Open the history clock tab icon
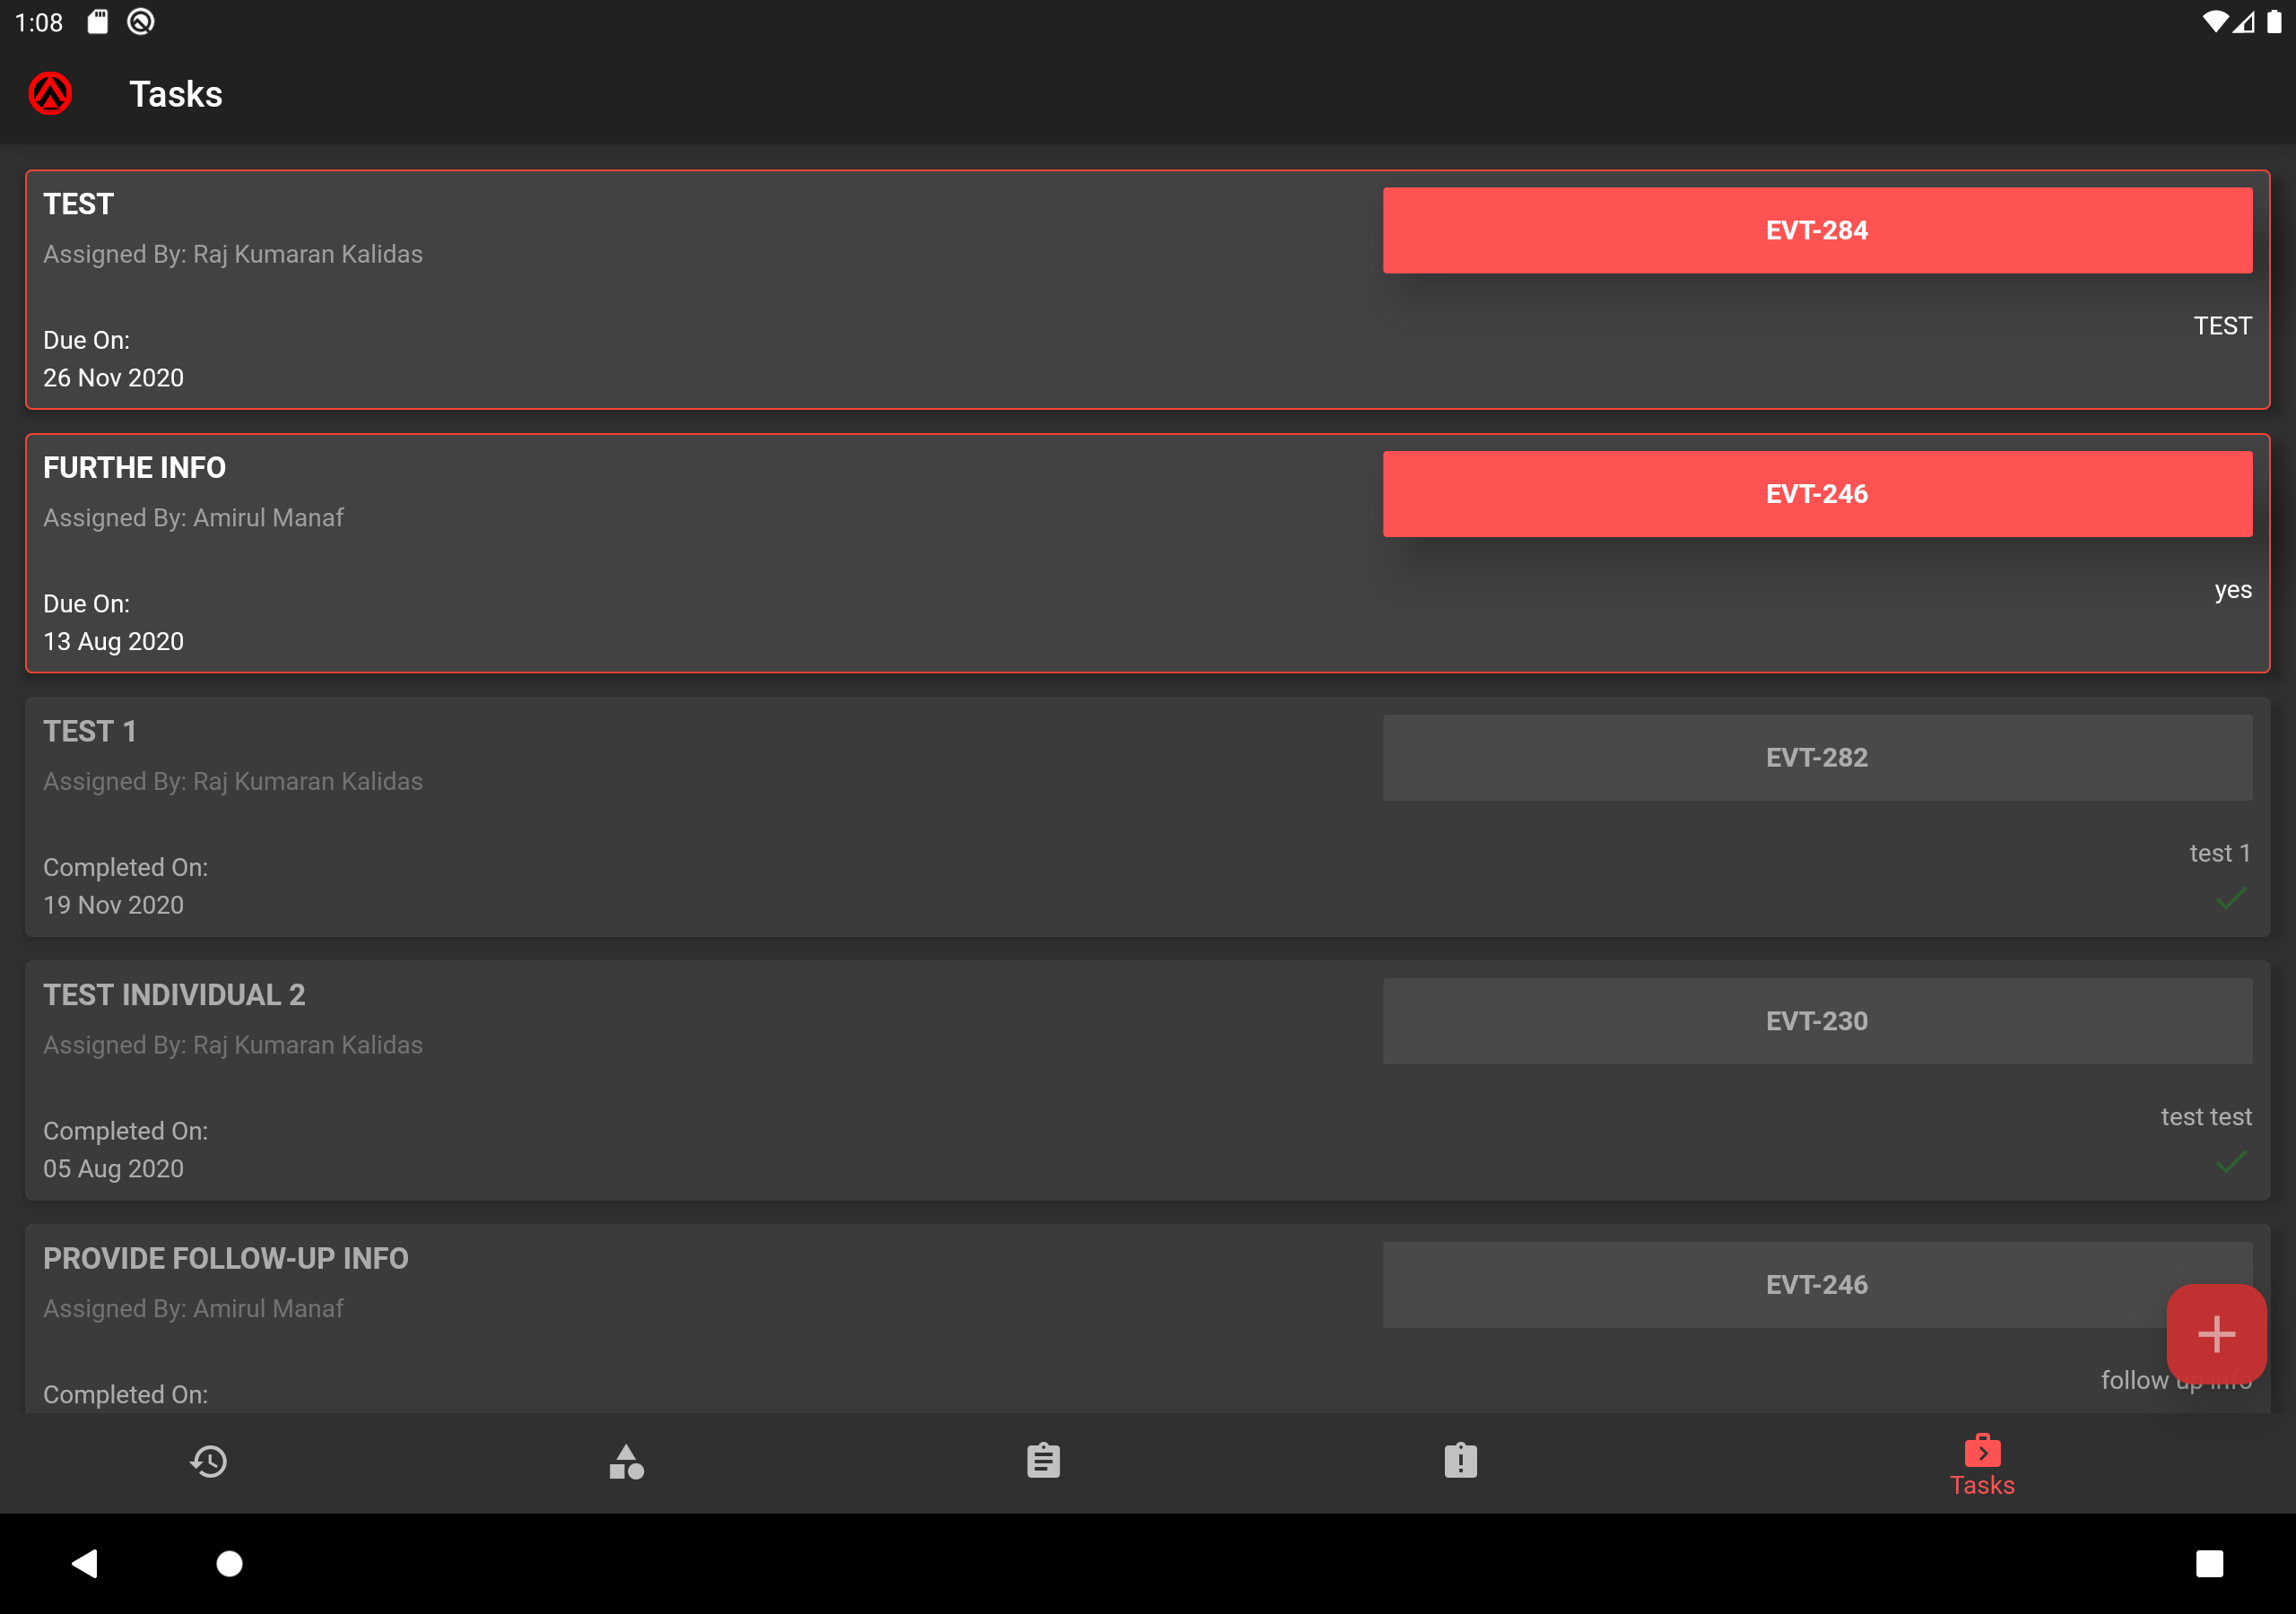 point(208,1462)
